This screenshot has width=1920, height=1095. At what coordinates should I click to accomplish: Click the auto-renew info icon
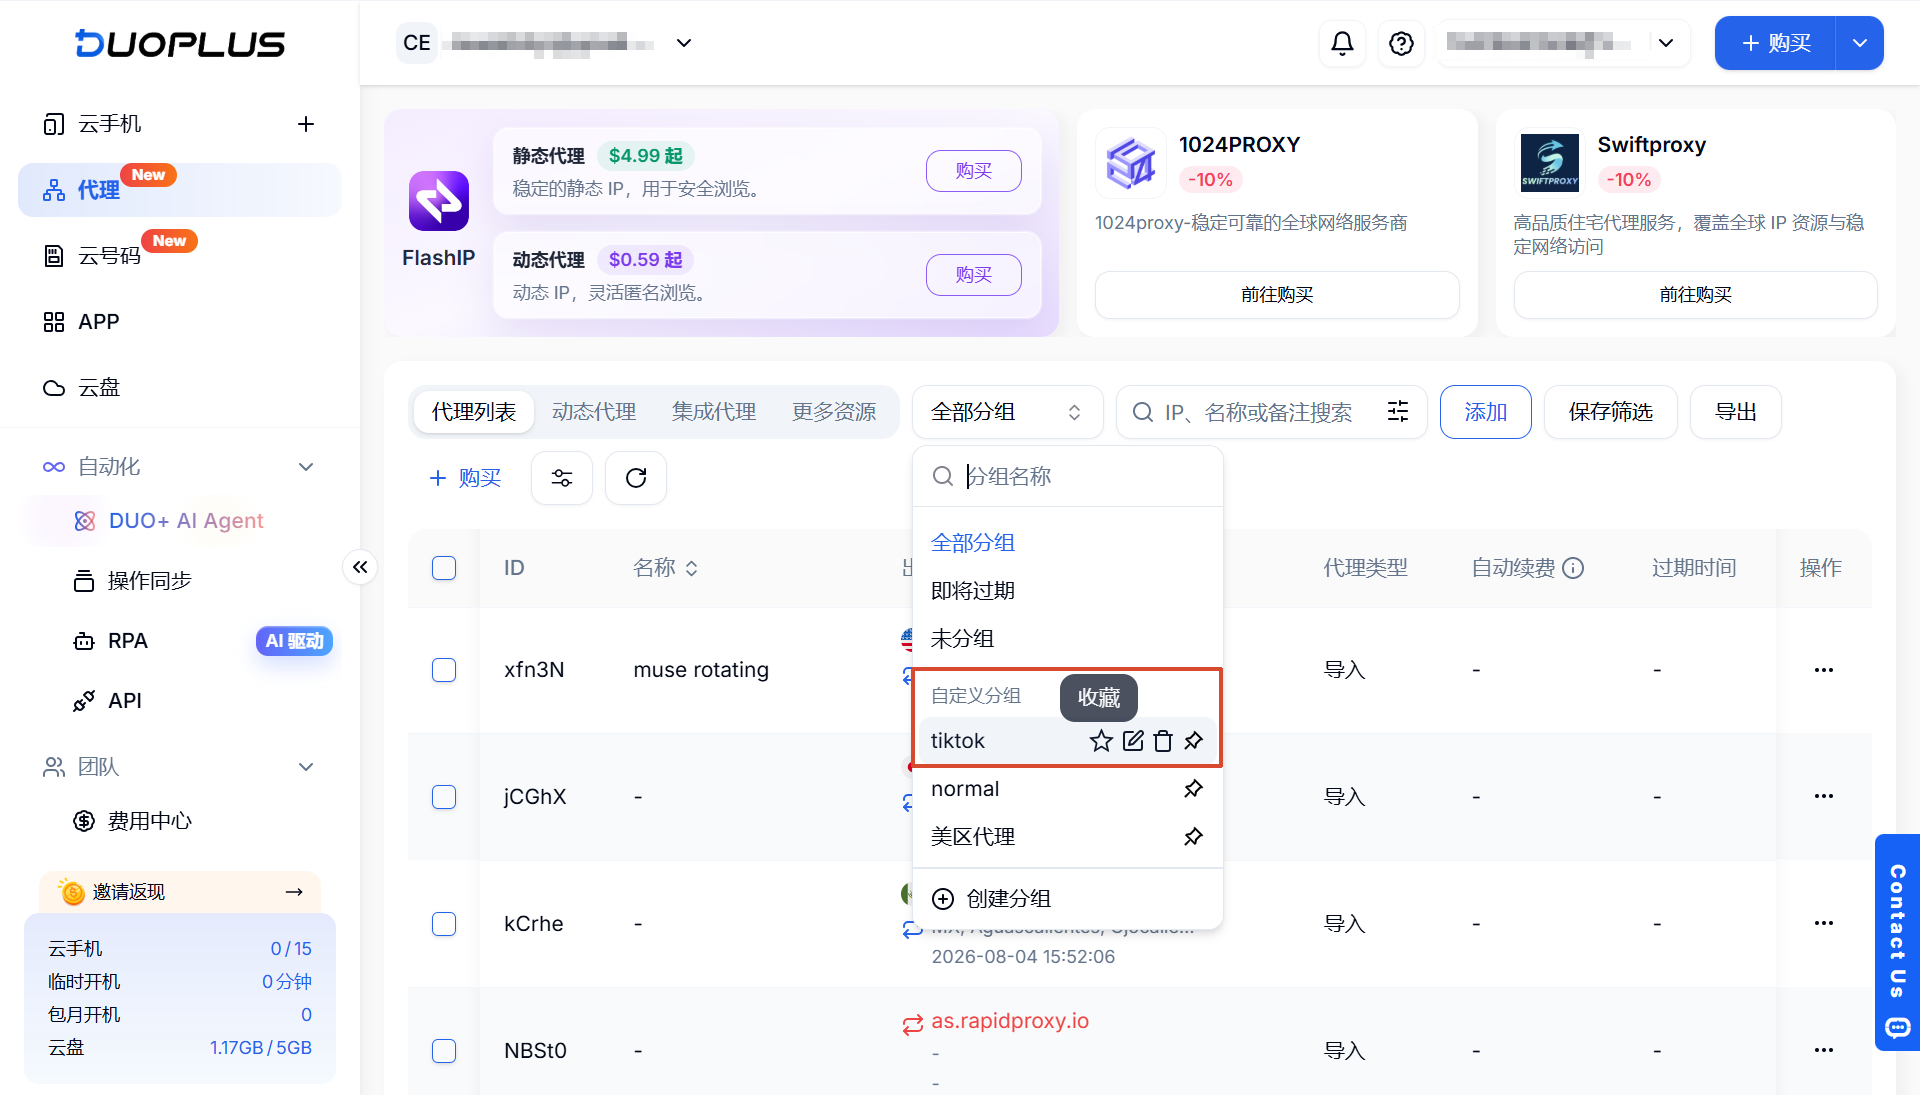click(1573, 568)
